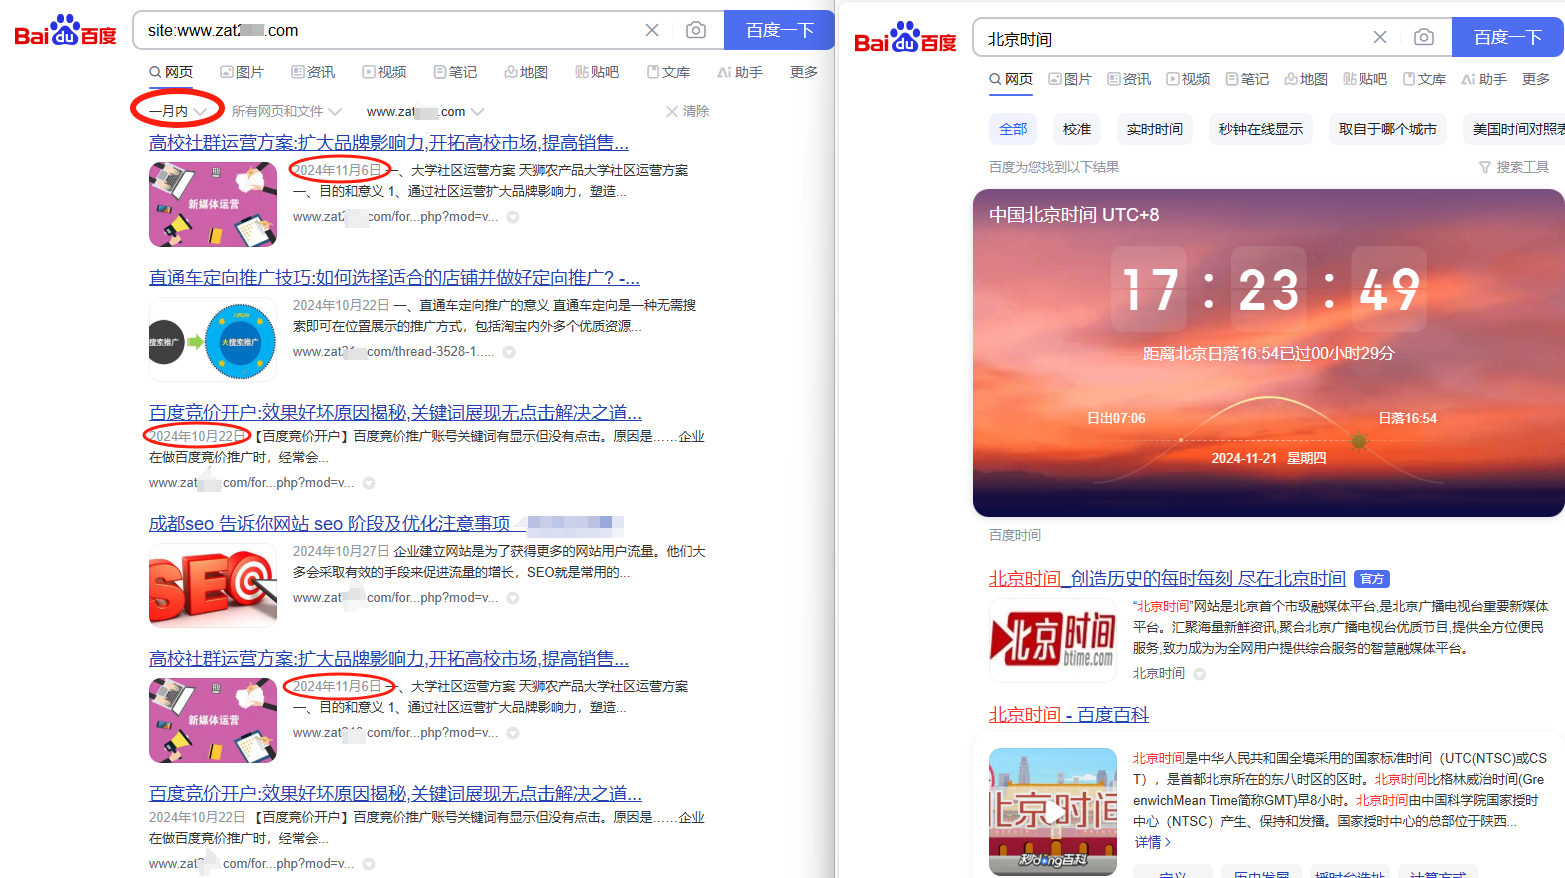
Task: Click info icon beside 北京时间 source label
Action: (x=1199, y=674)
